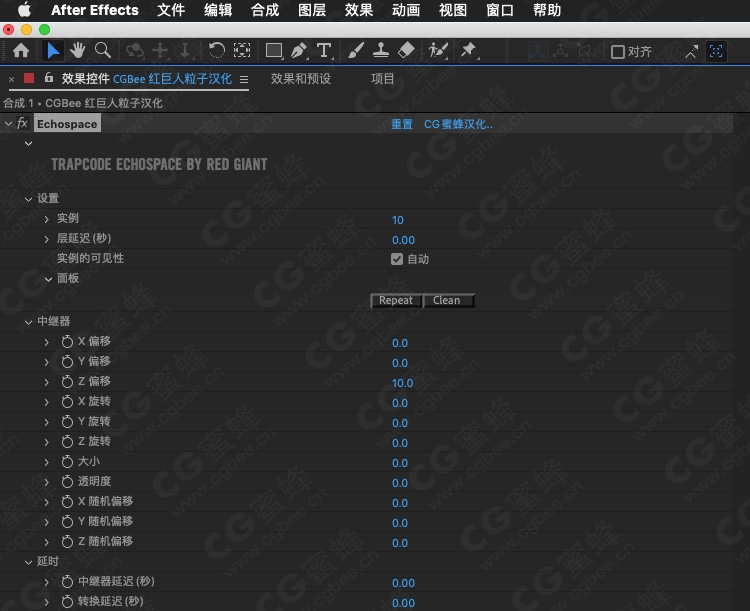Collapse the 设置 group
The height and width of the screenshot is (611, 750).
29,199
